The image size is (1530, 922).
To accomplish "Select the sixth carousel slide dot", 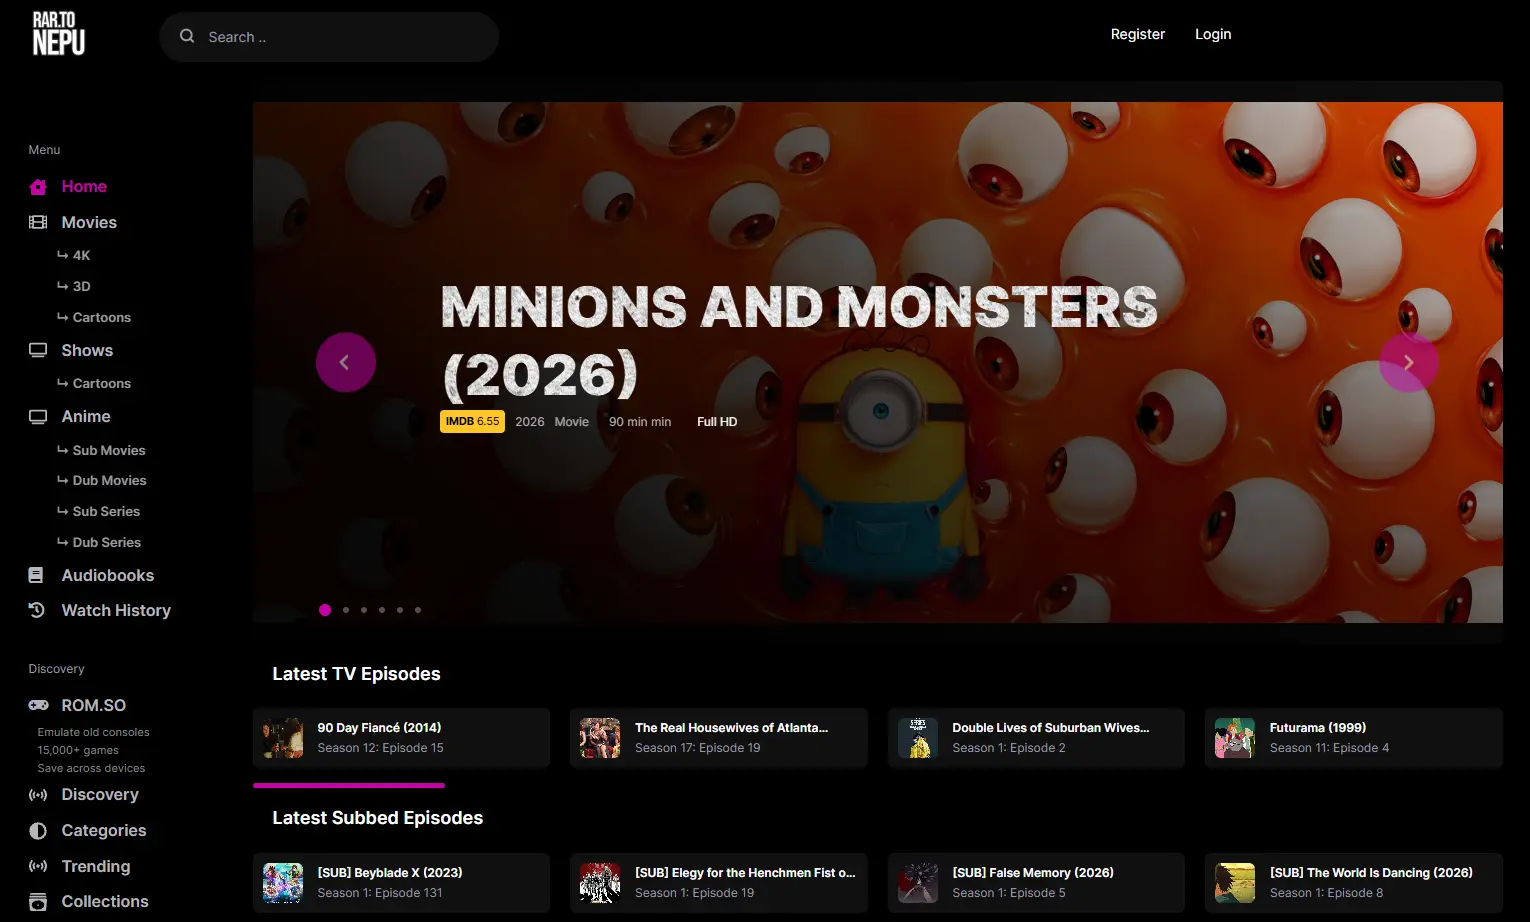I will coord(418,610).
